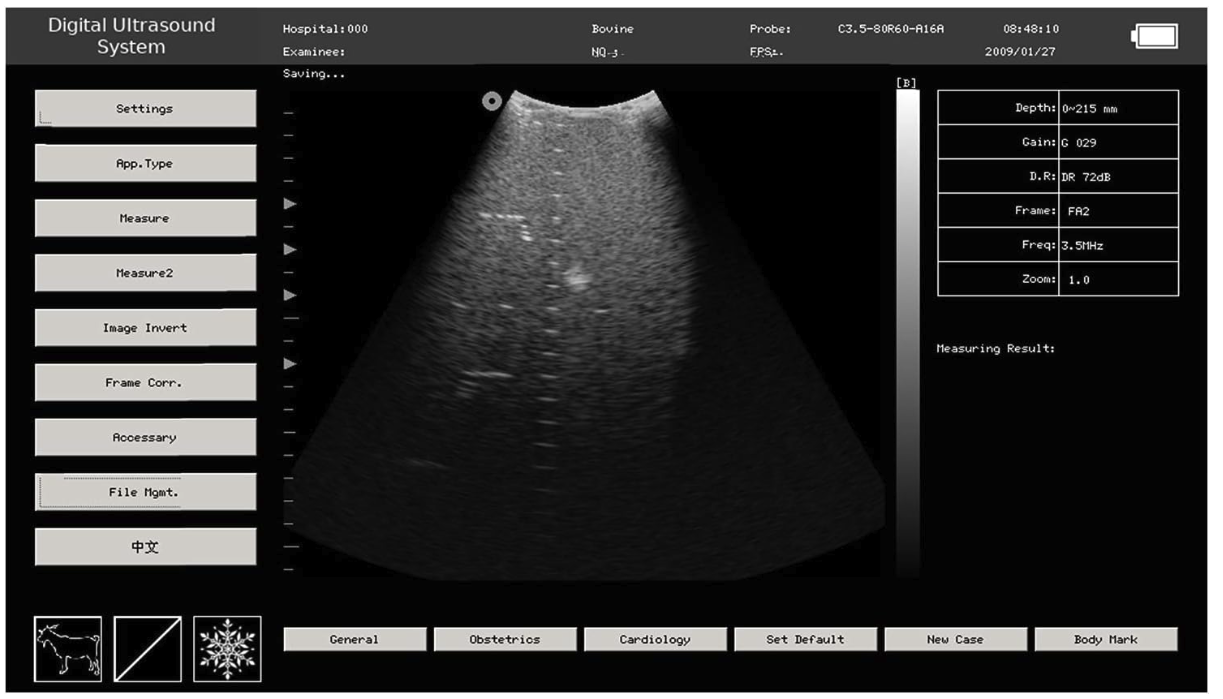Switch to Obstetrics mode tab

[x=505, y=640]
